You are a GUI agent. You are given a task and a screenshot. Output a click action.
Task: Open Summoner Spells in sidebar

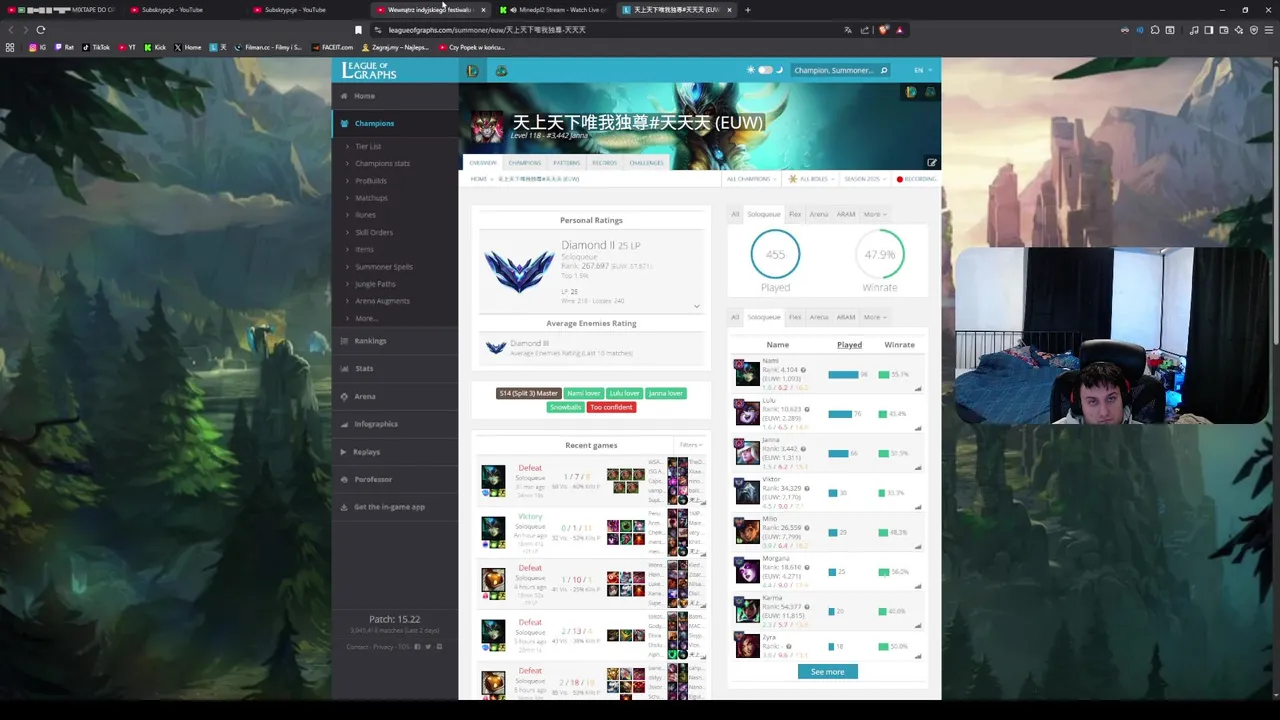pyautogui.click(x=384, y=267)
